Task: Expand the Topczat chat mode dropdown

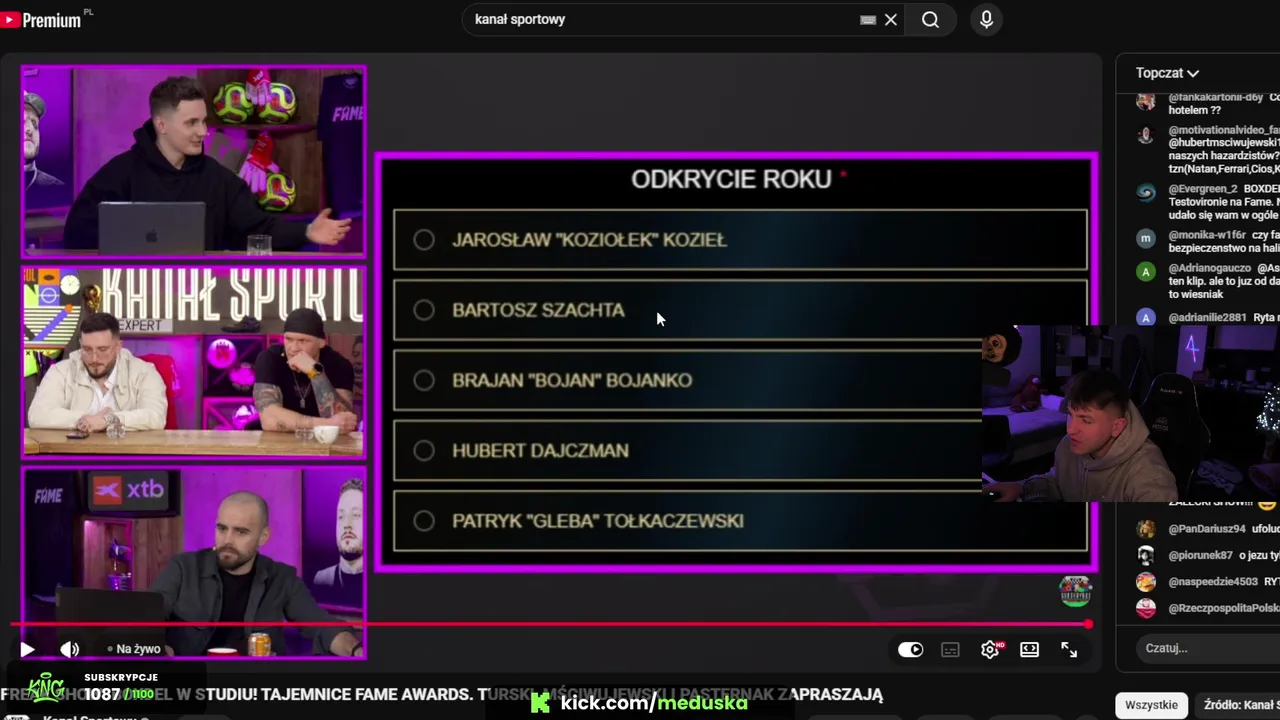Action: coord(1167,73)
